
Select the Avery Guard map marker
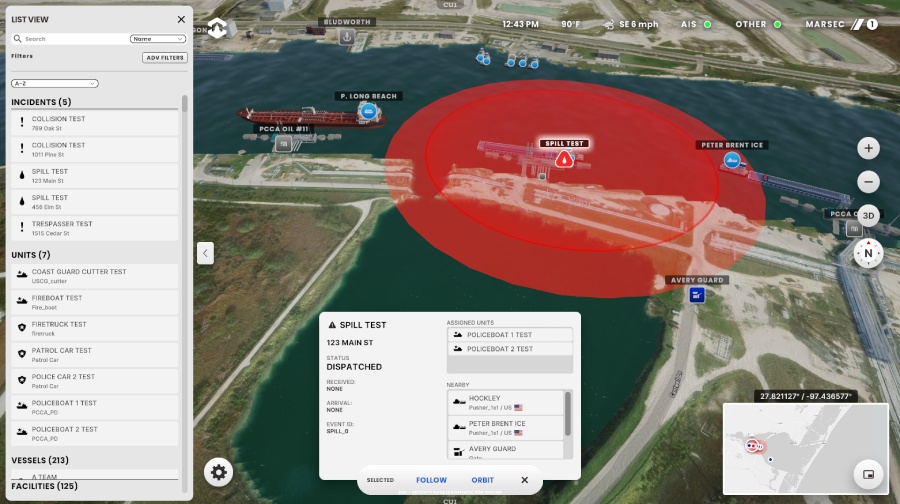click(696, 295)
